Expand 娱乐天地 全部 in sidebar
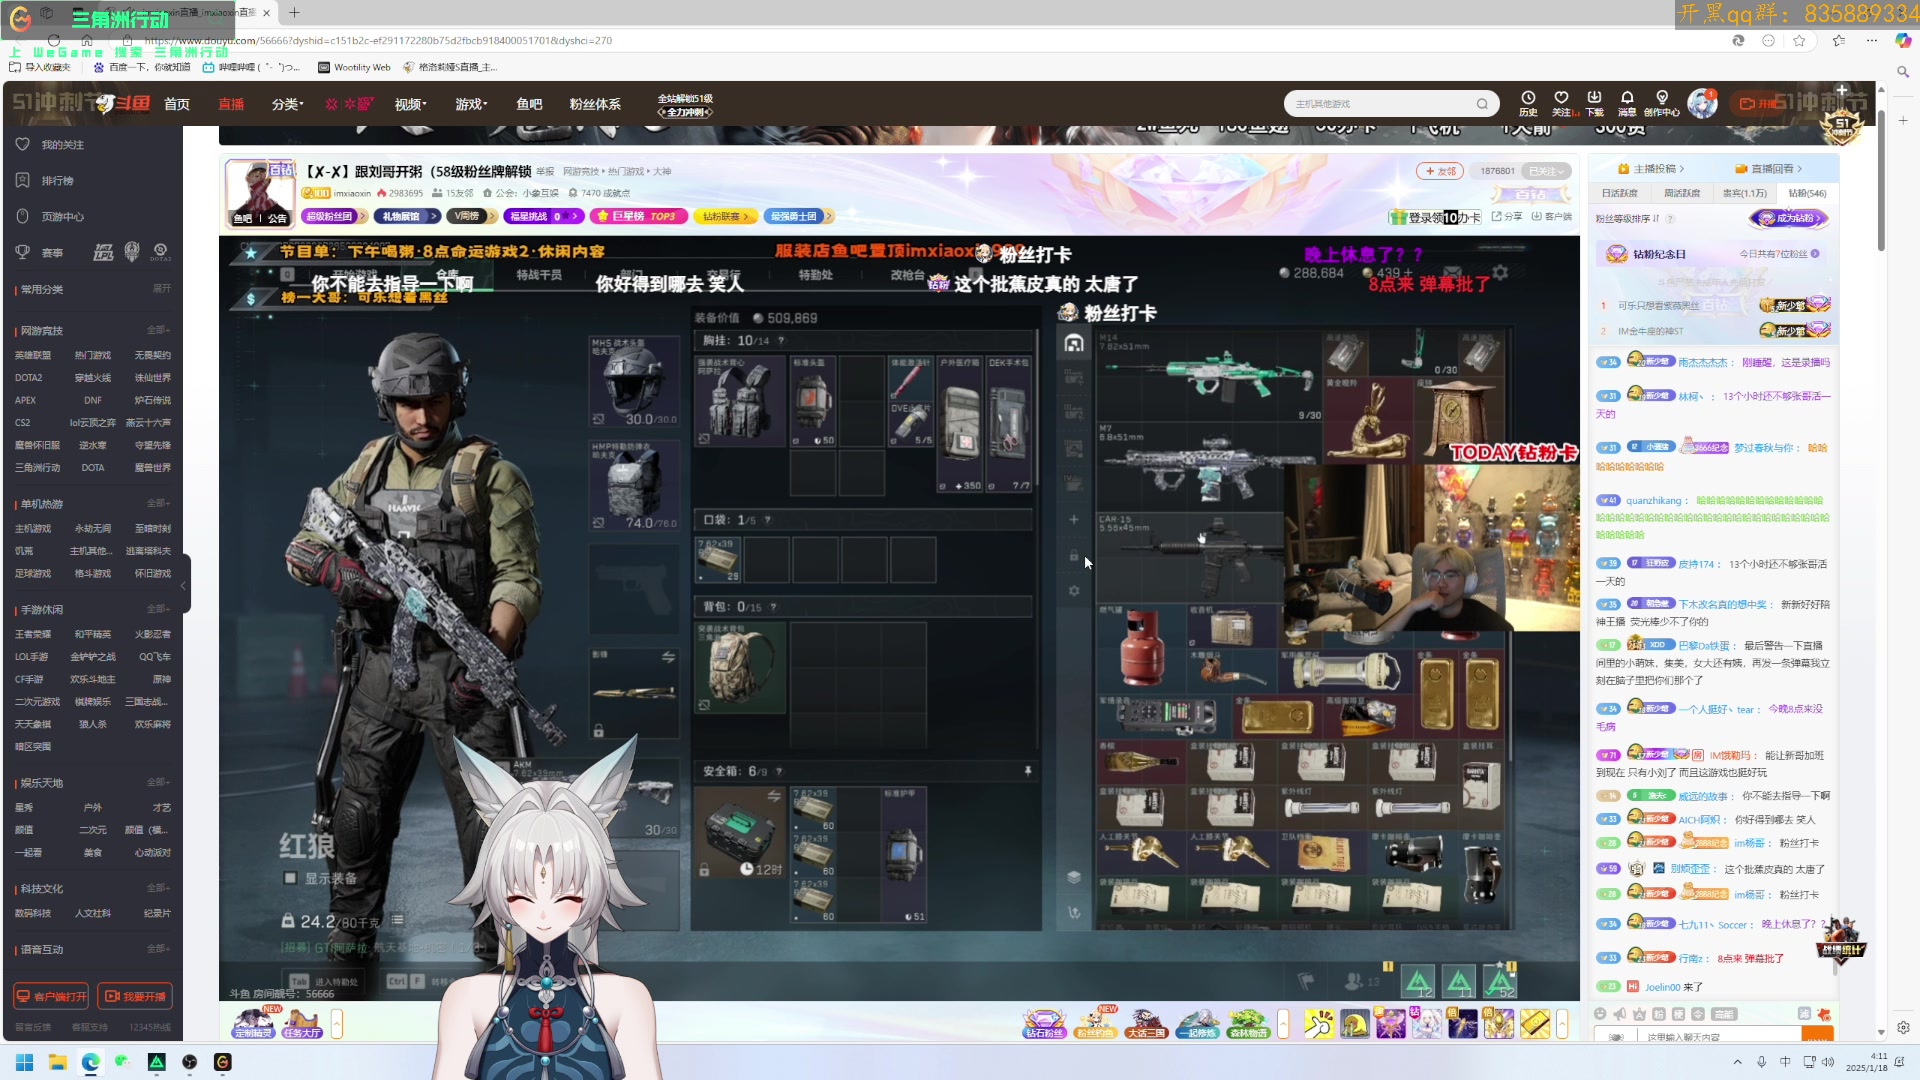This screenshot has height=1080, width=1920. [158, 782]
